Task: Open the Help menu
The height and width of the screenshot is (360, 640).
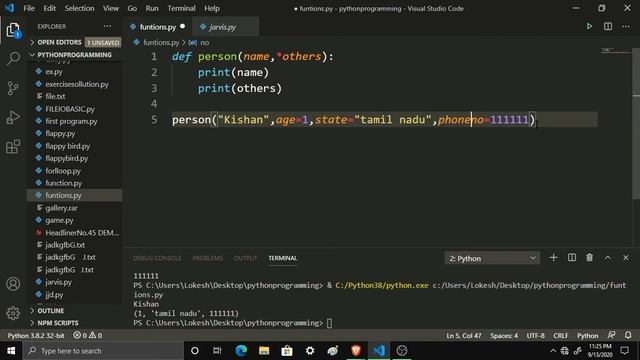Action: click(x=212, y=8)
